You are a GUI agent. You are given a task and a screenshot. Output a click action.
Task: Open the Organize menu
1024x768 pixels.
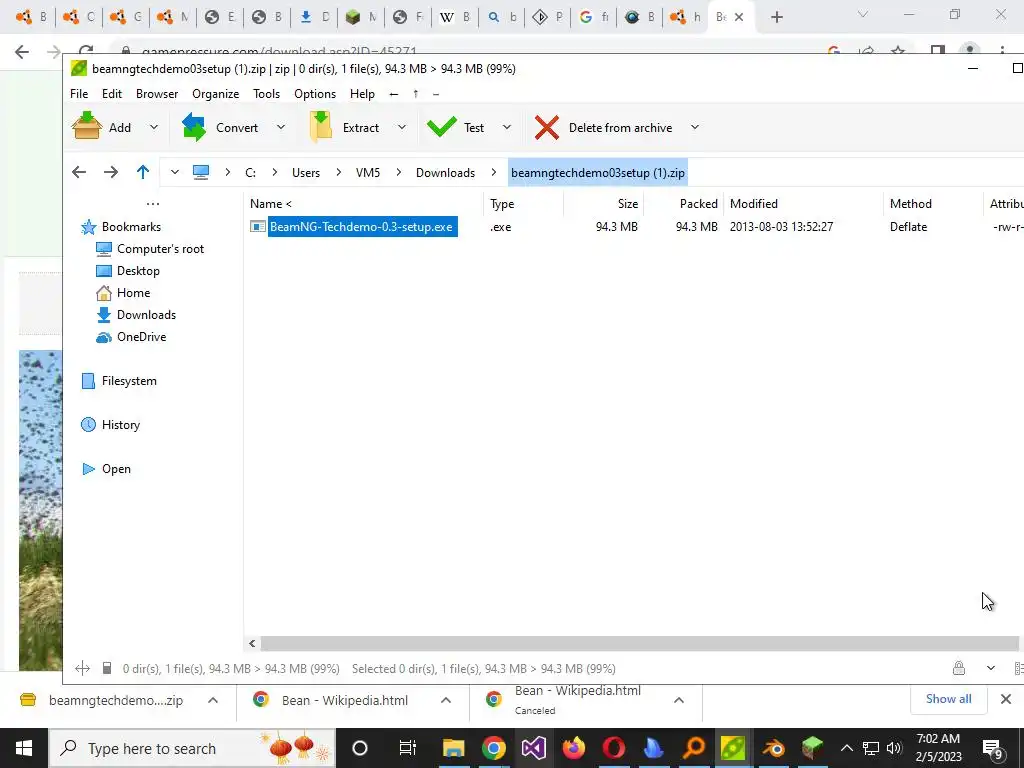pos(216,94)
